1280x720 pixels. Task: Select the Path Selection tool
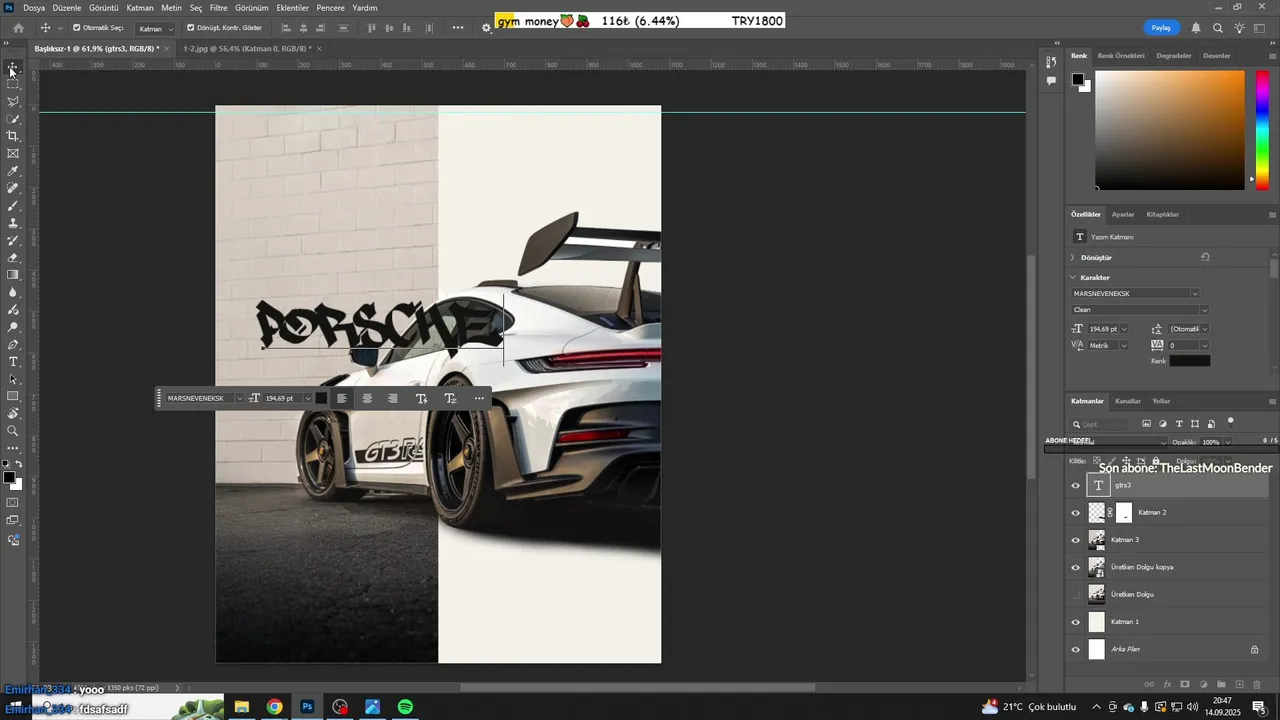coord(13,379)
